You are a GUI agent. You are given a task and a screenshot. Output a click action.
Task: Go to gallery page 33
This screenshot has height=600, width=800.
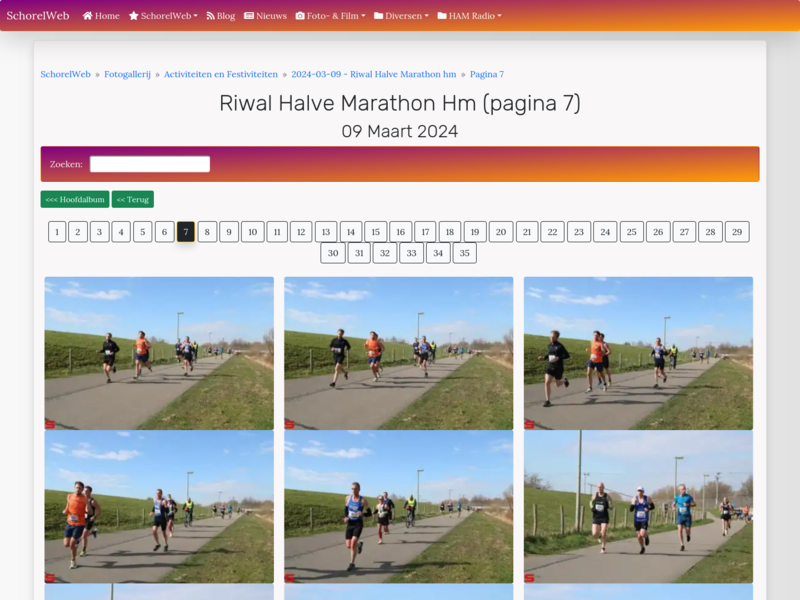pyautogui.click(x=411, y=253)
